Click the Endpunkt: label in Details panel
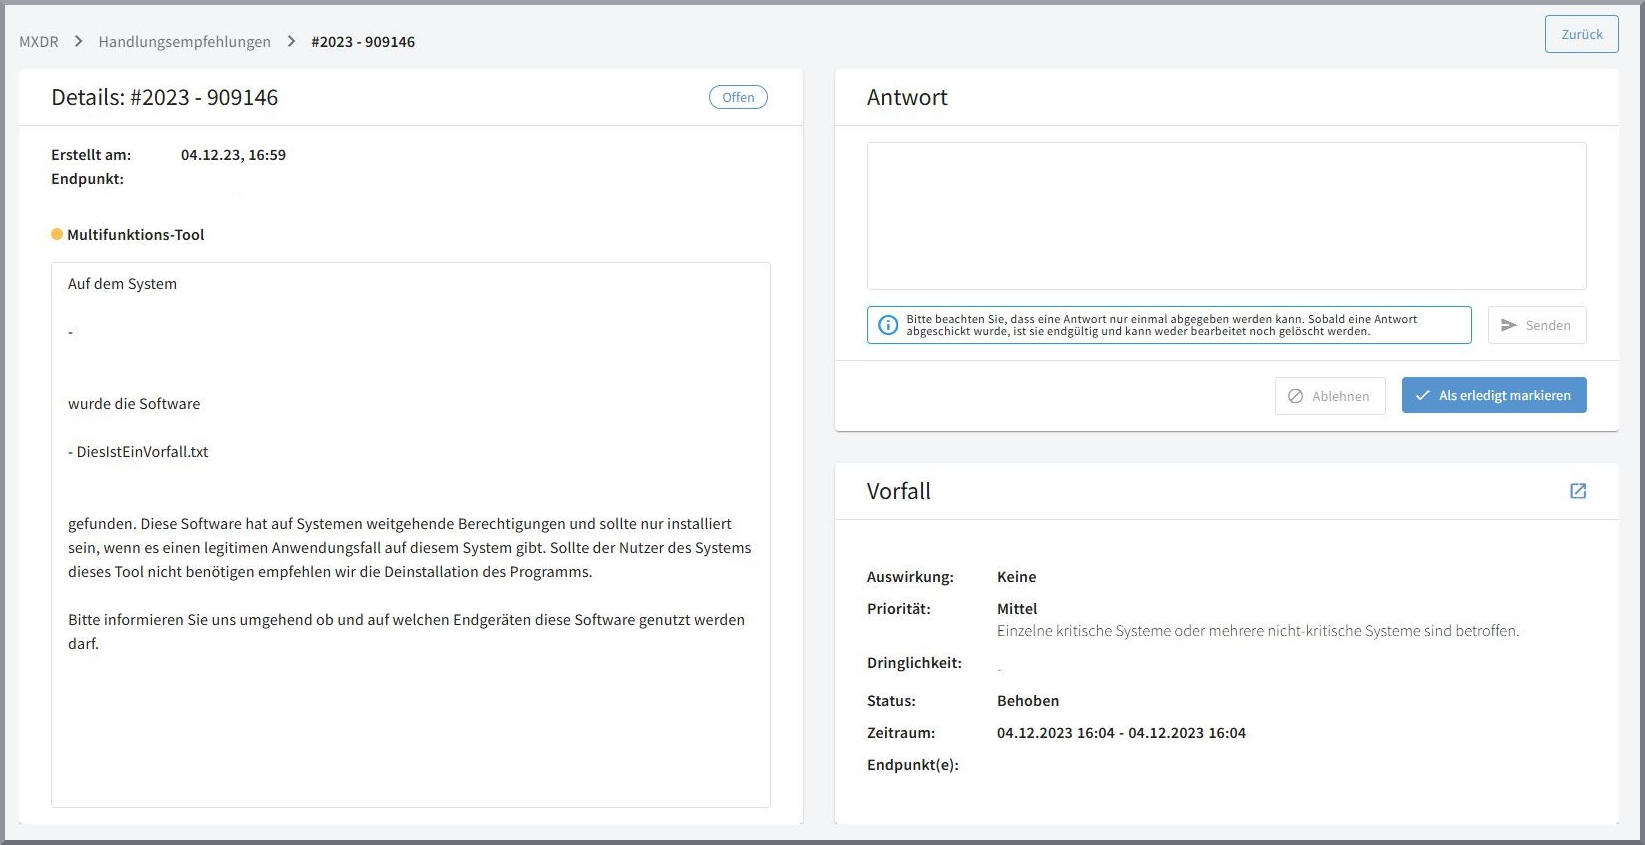Viewport: 1645px width, 845px height. (87, 179)
